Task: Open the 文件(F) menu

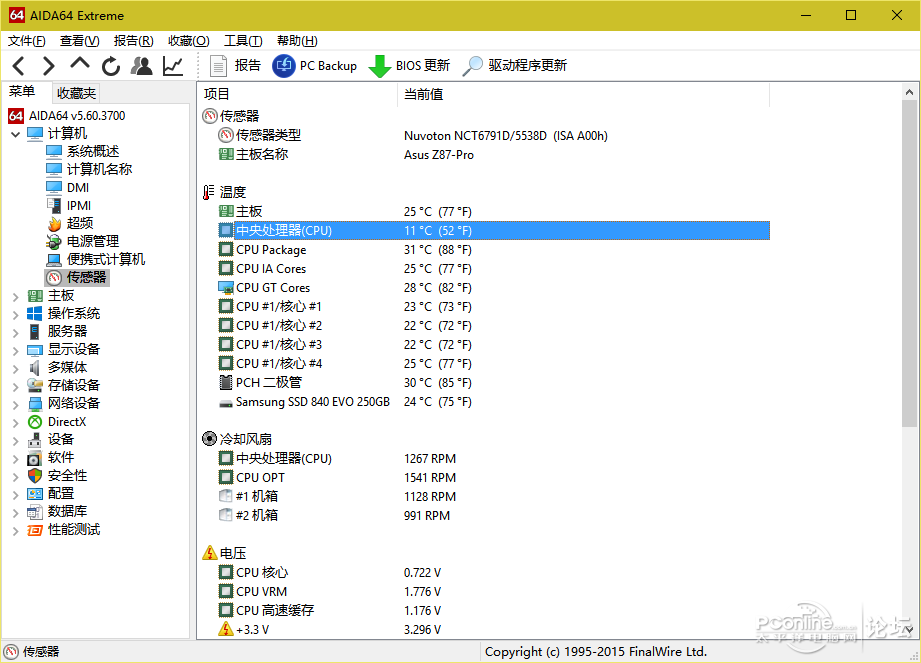Action: click(26, 41)
